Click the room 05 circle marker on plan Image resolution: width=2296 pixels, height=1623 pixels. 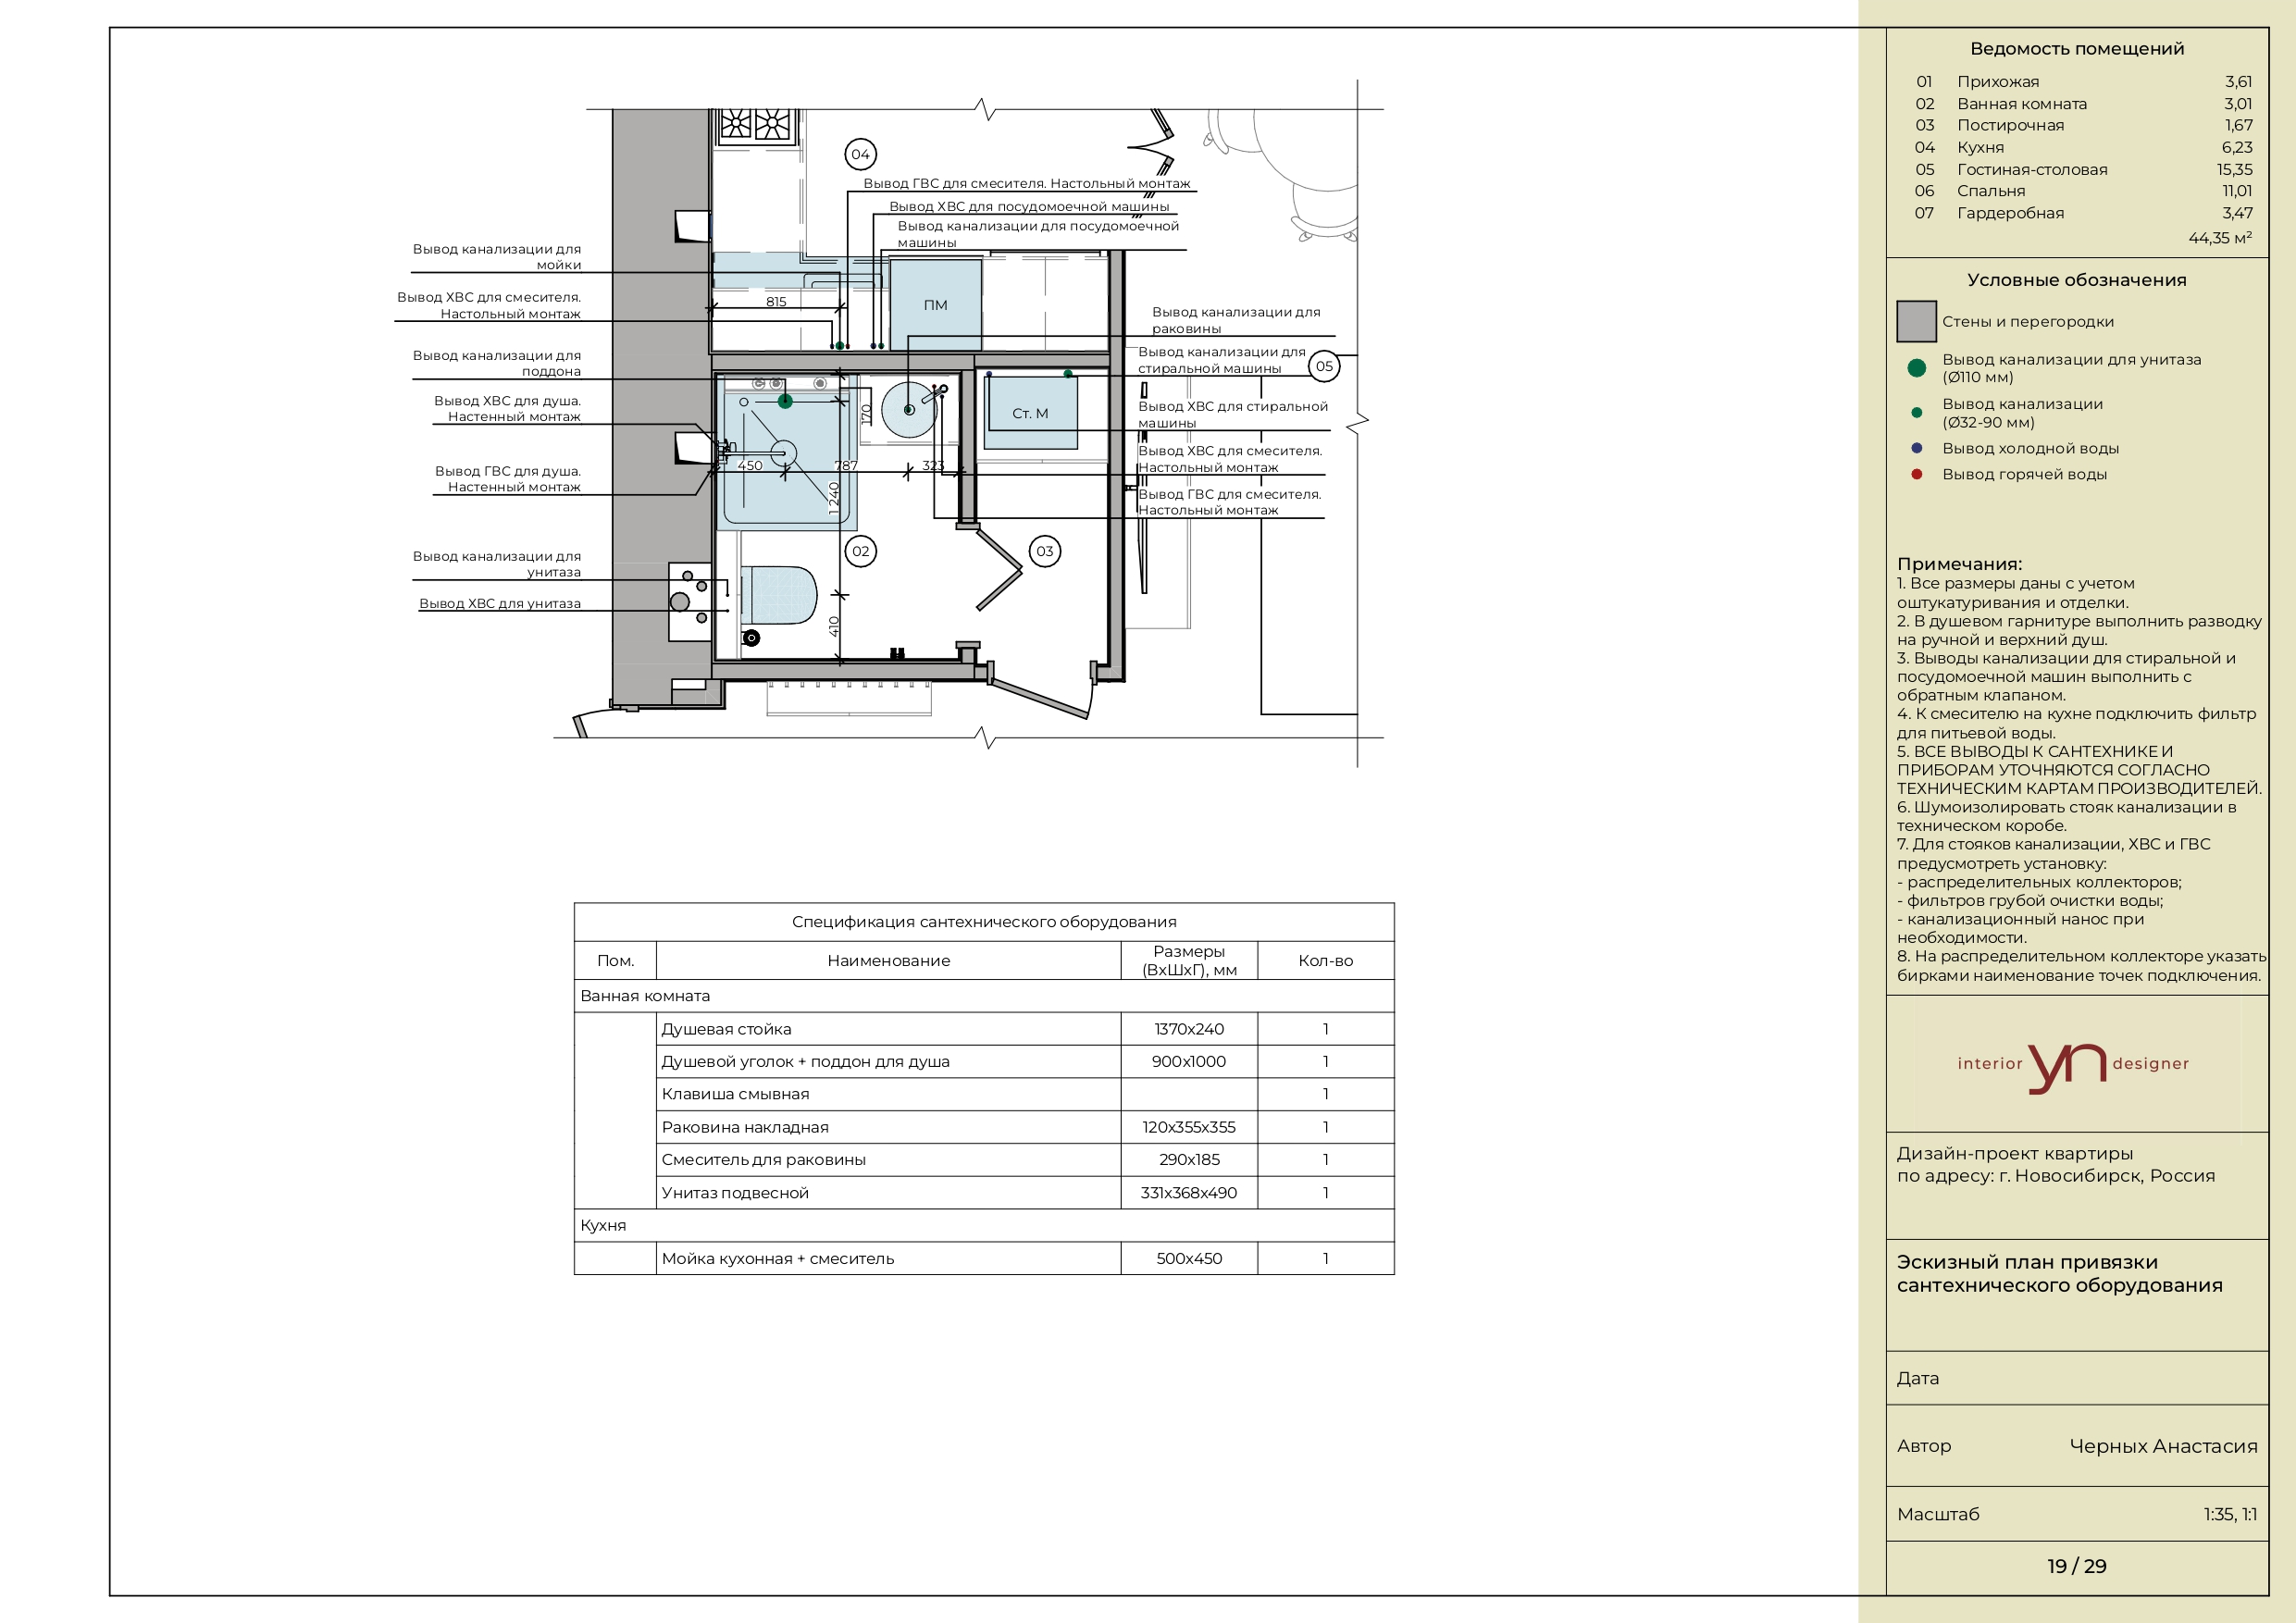[1324, 366]
